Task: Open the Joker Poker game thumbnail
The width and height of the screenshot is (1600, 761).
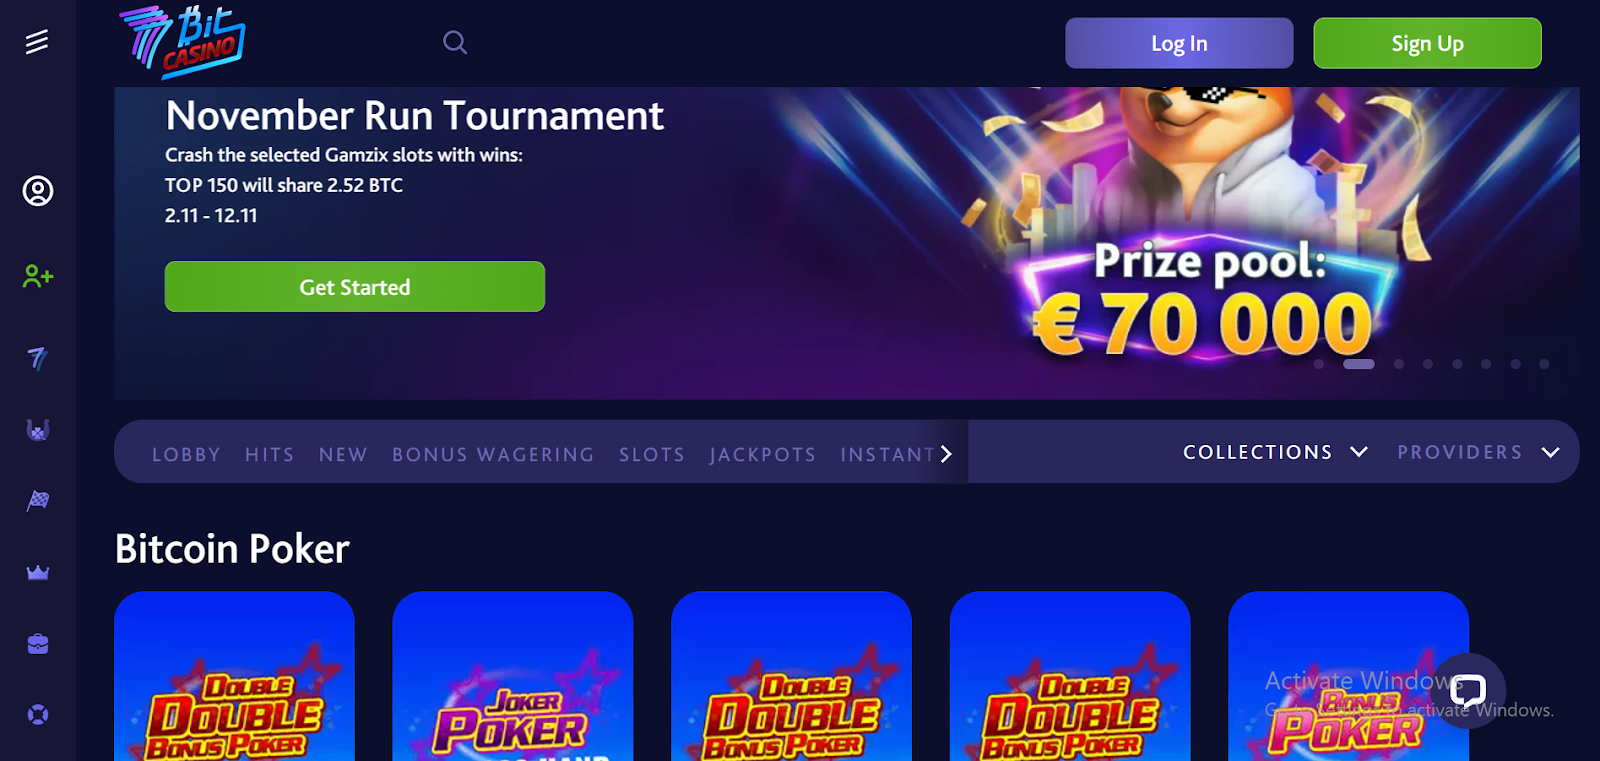Action: pyautogui.click(x=513, y=676)
